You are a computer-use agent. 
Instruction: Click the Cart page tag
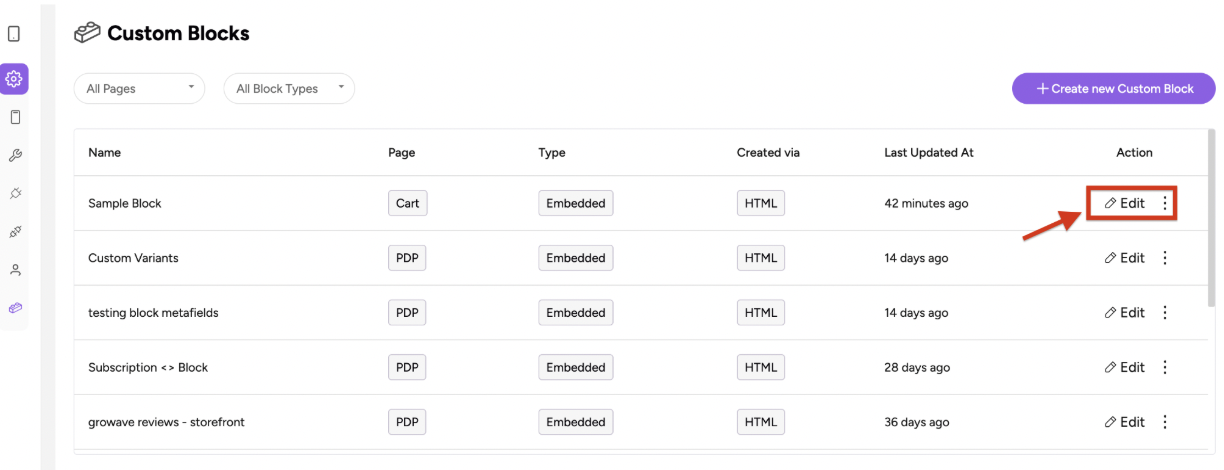(407, 203)
